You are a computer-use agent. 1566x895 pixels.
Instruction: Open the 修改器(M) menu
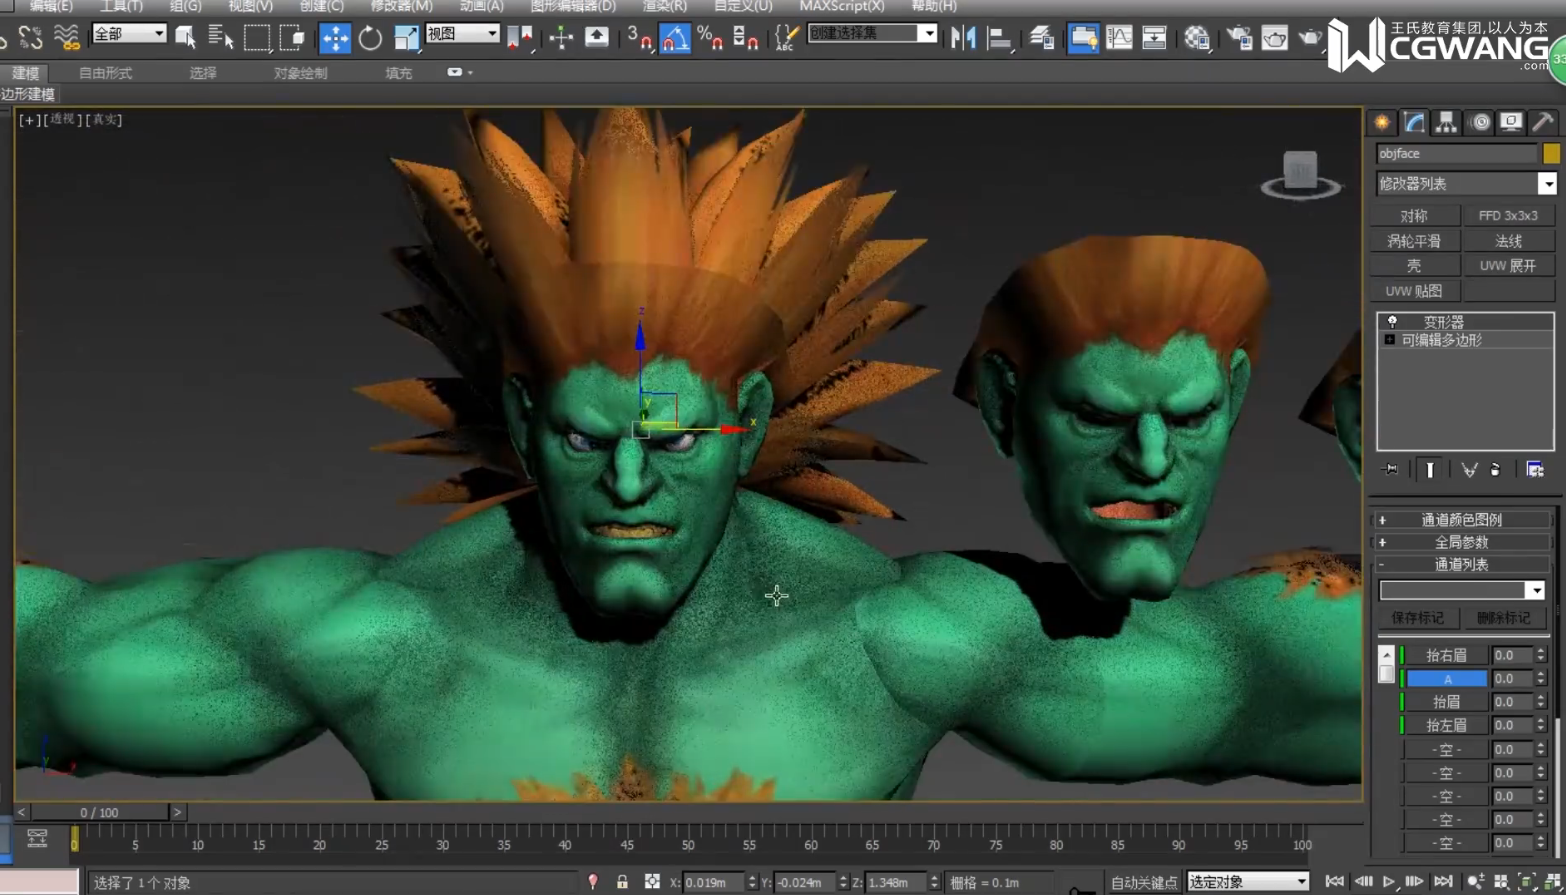click(402, 6)
